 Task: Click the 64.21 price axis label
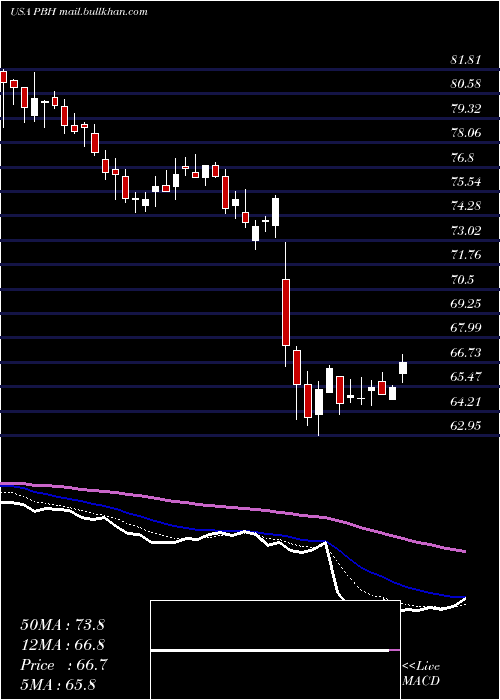[466, 401]
